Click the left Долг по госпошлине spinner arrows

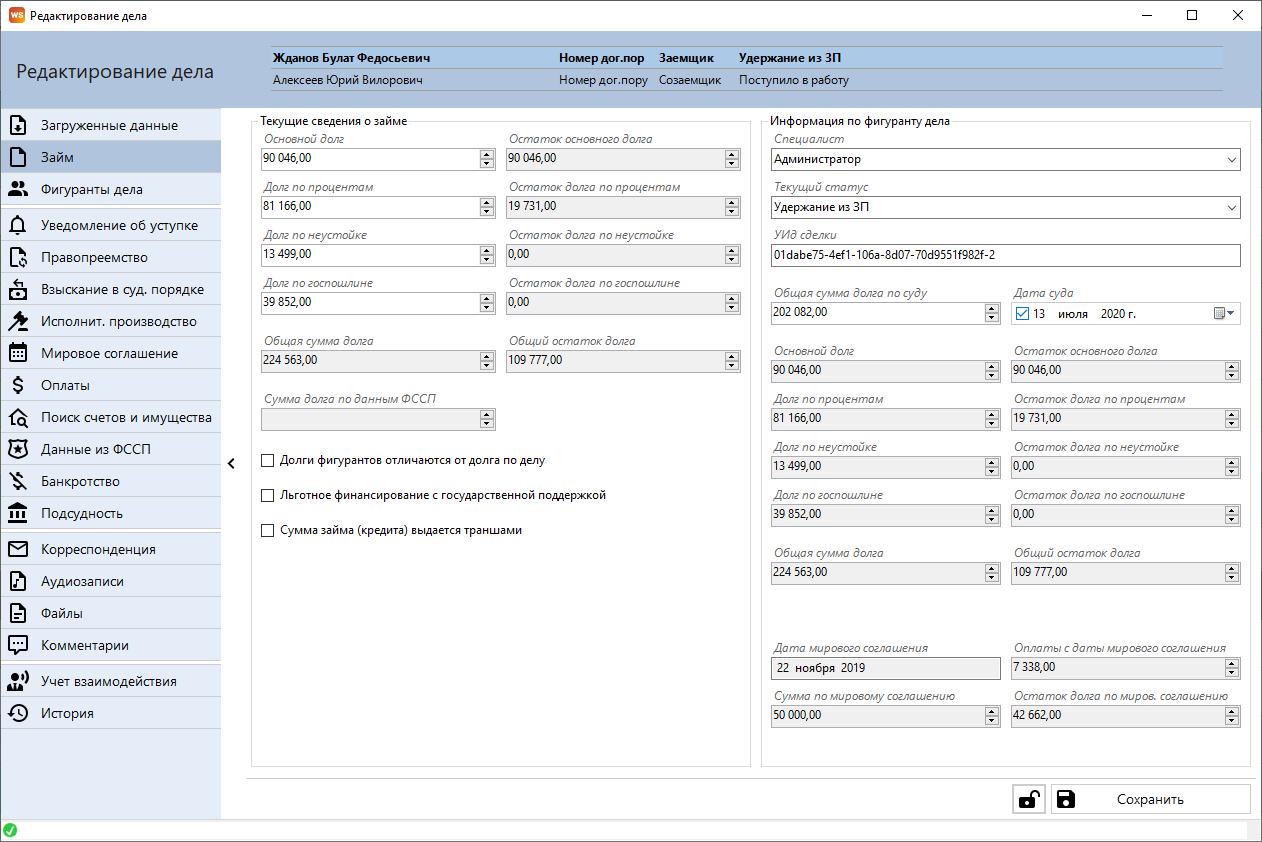pos(487,302)
